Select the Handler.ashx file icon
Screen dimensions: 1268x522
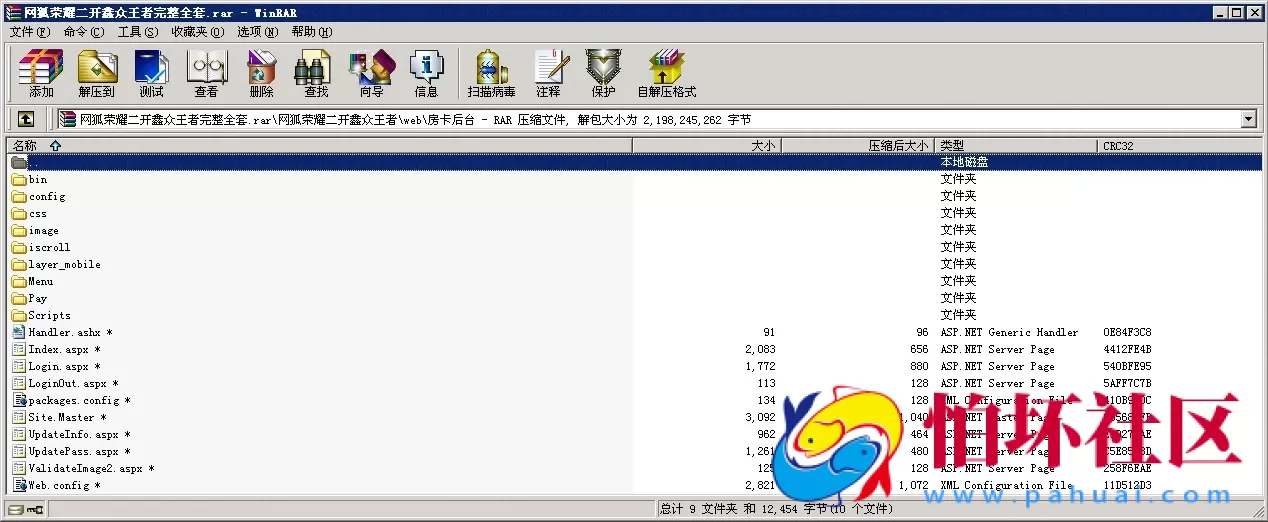[19, 332]
